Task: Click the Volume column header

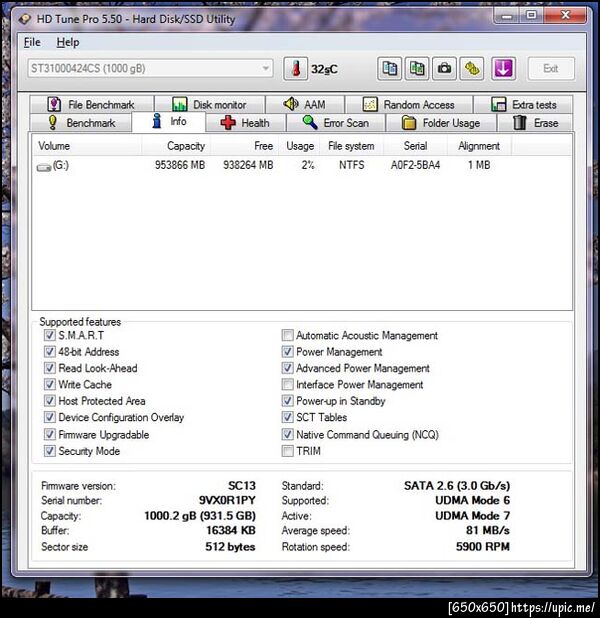Action: pos(87,146)
